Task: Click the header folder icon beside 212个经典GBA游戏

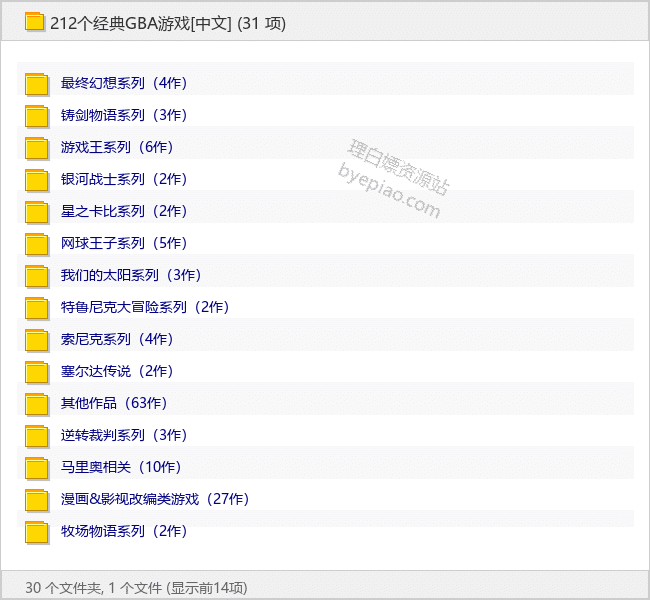Action: tap(34, 22)
